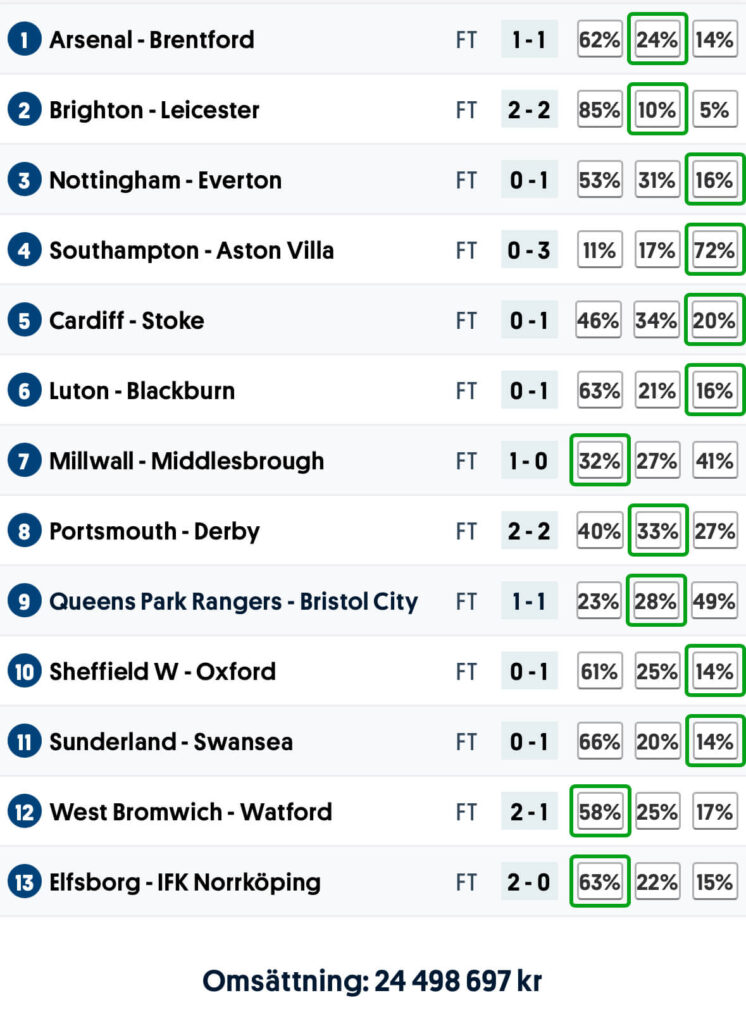746x1024 pixels.
Task: Select the 85% home percentage for Brighton
Action: 598,110
